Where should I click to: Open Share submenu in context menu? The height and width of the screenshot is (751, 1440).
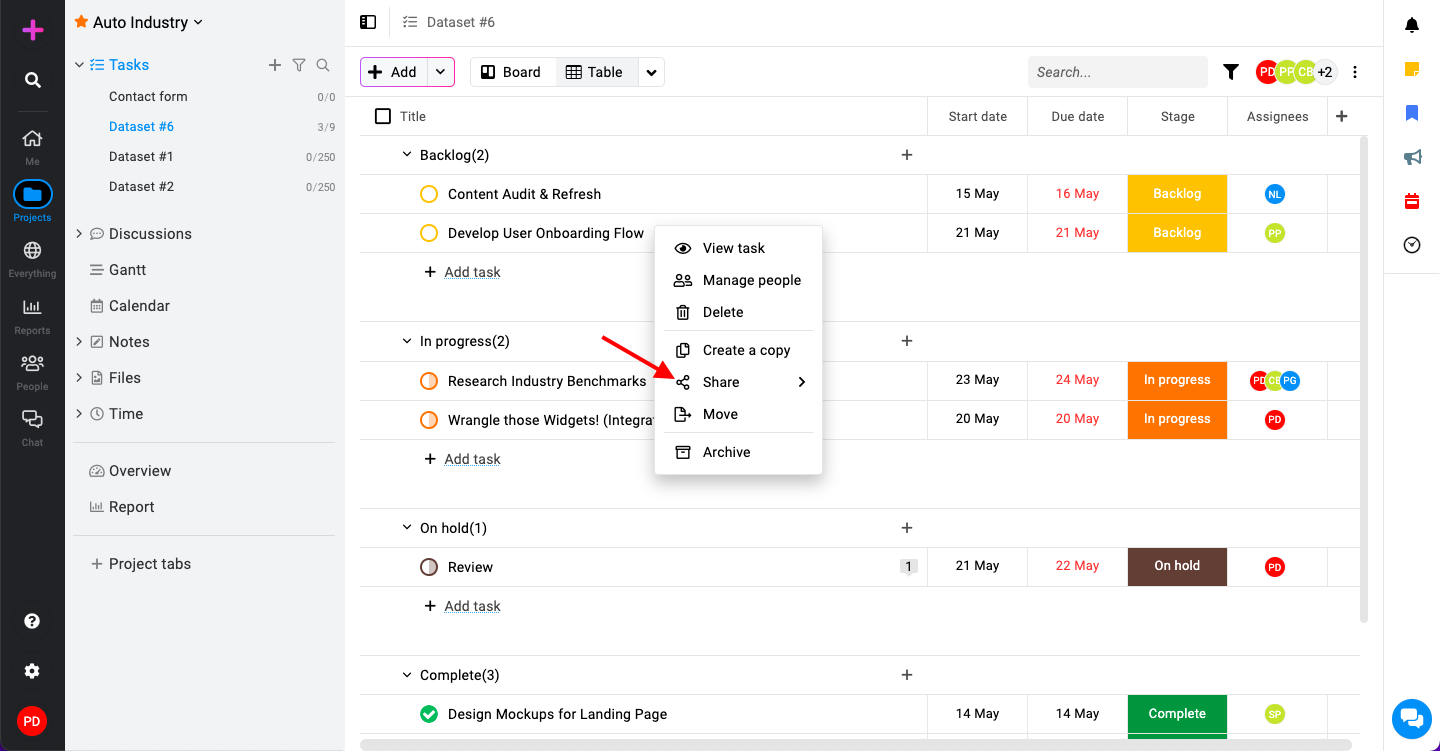[x=738, y=382]
